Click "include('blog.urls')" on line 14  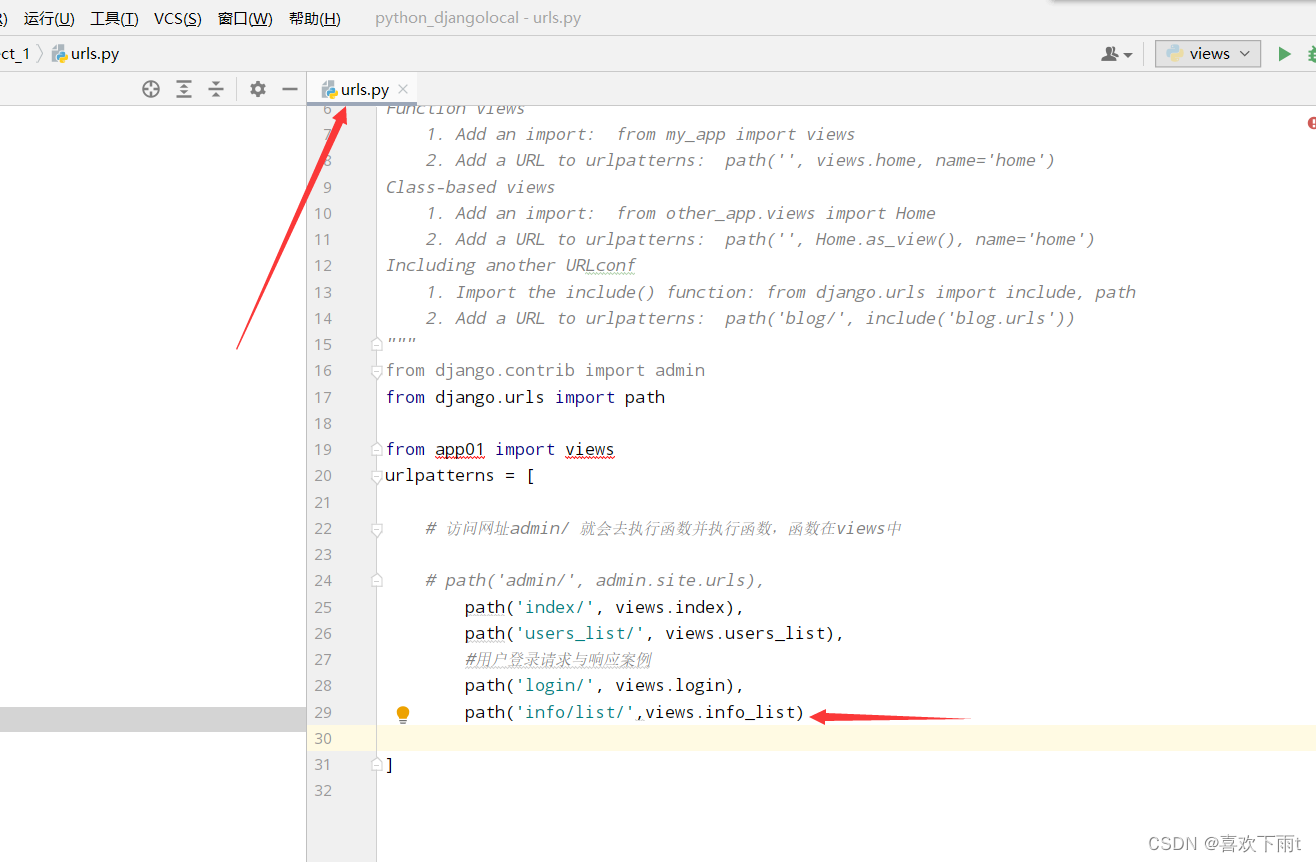[965, 318]
